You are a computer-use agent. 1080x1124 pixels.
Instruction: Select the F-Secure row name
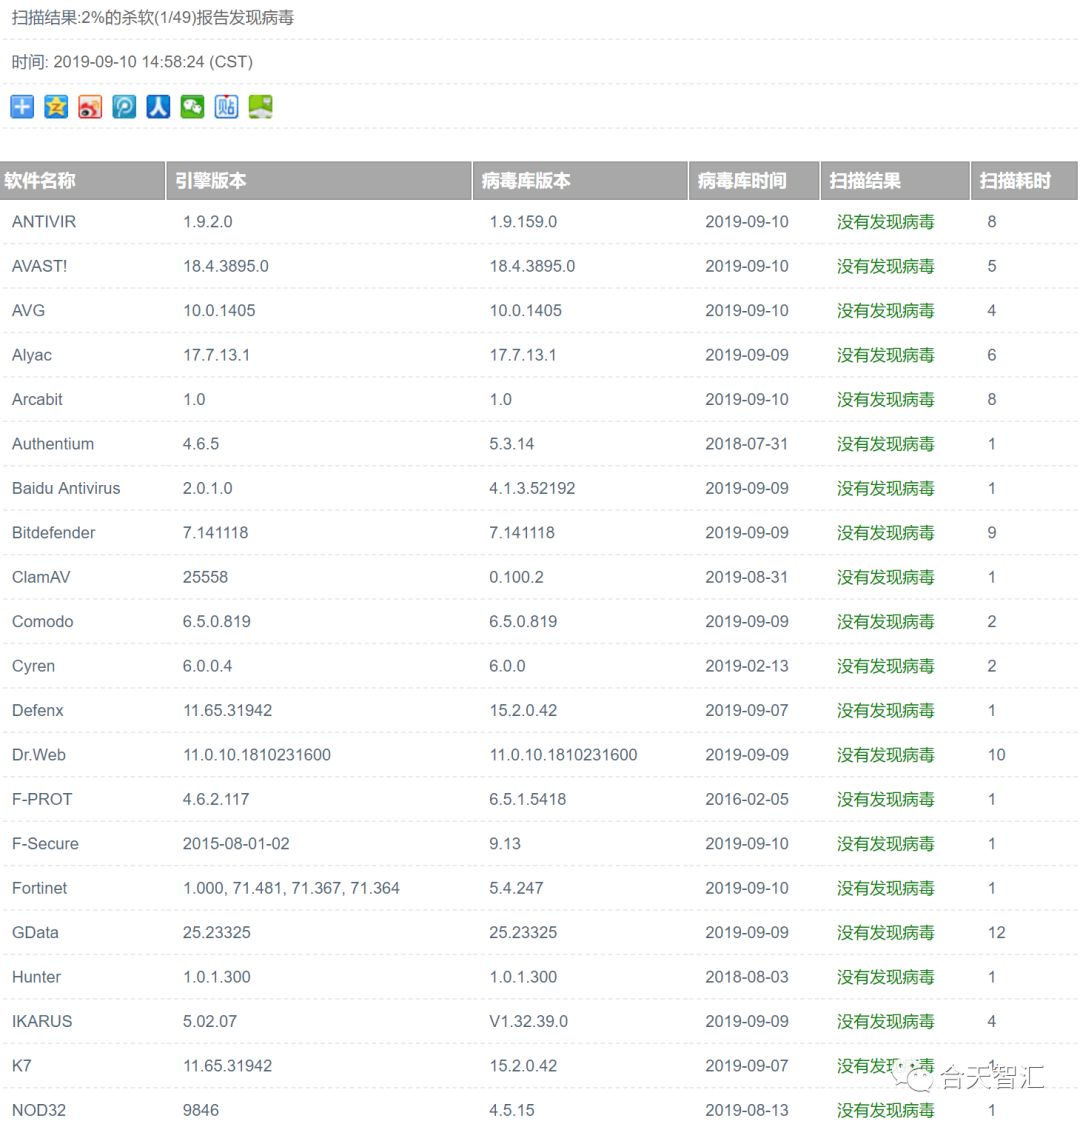45,844
